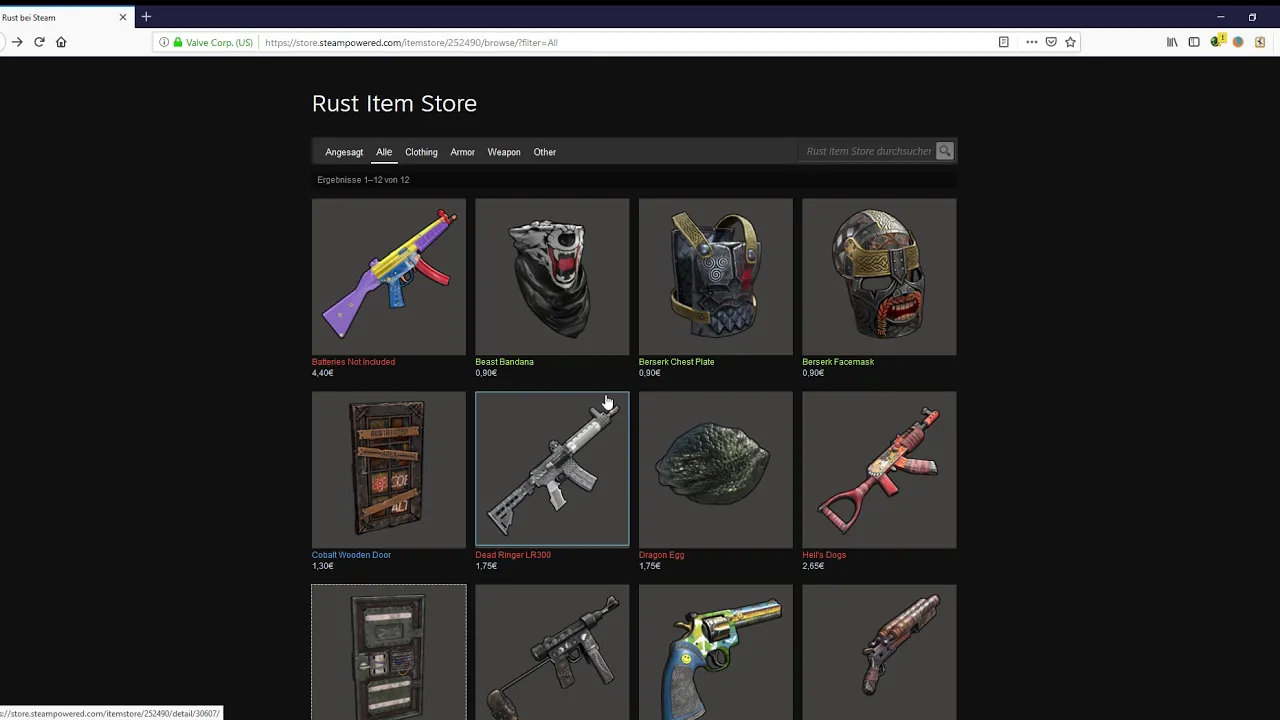Open Hell's Dogs weapon image
This screenshot has width=1280, height=720.
click(879, 469)
